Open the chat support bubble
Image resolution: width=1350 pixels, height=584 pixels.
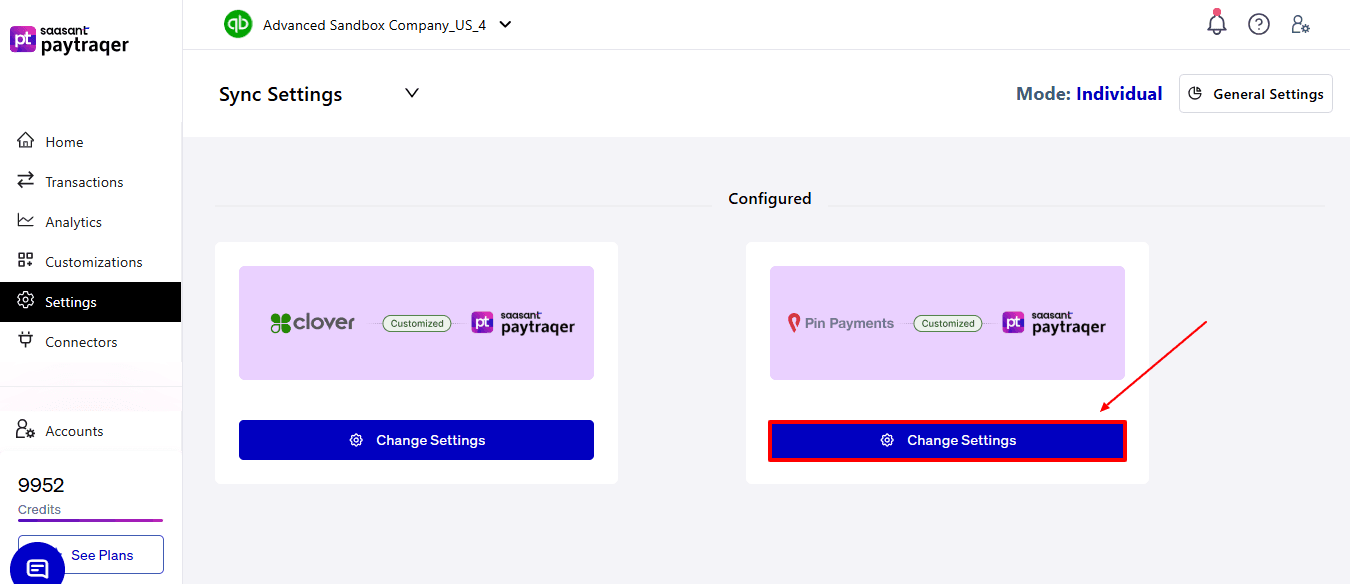[x=37, y=566]
